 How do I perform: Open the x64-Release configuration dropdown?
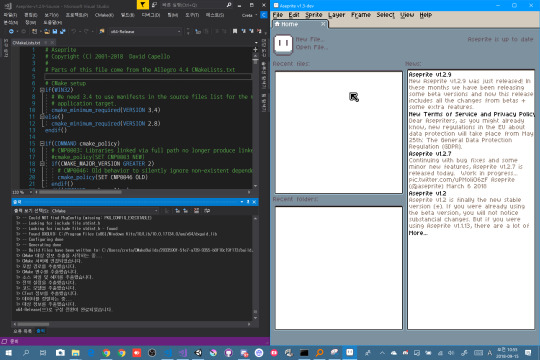click(x=145, y=31)
